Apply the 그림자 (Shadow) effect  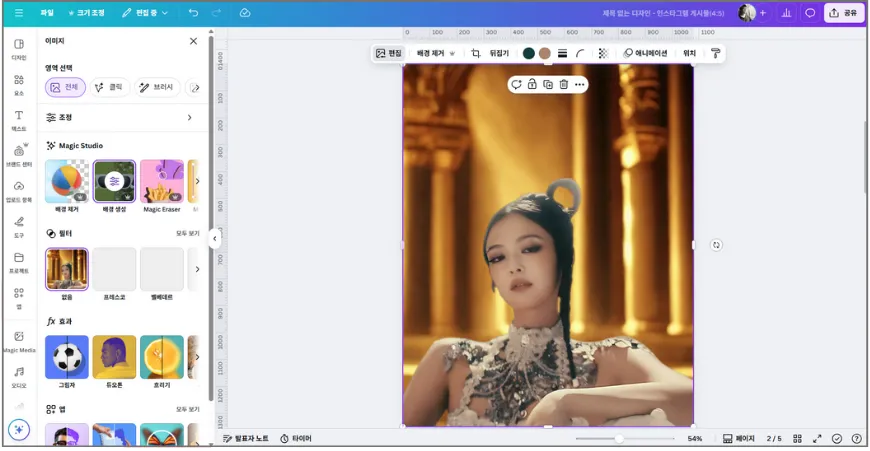coord(67,357)
